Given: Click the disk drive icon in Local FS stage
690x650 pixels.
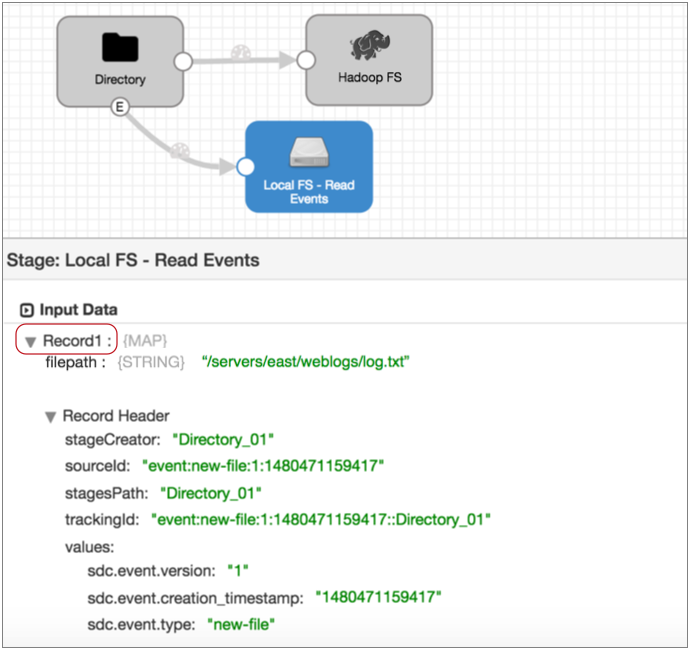Looking at the screenshot, I should coord(309,153).
